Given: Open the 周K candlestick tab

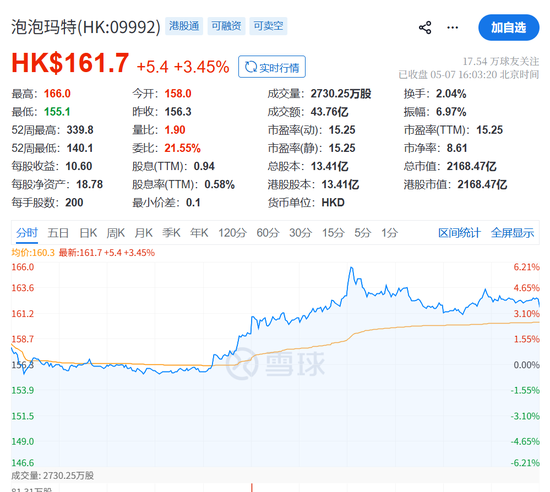Looking at the screenshot, I should (x=116, y=232).
